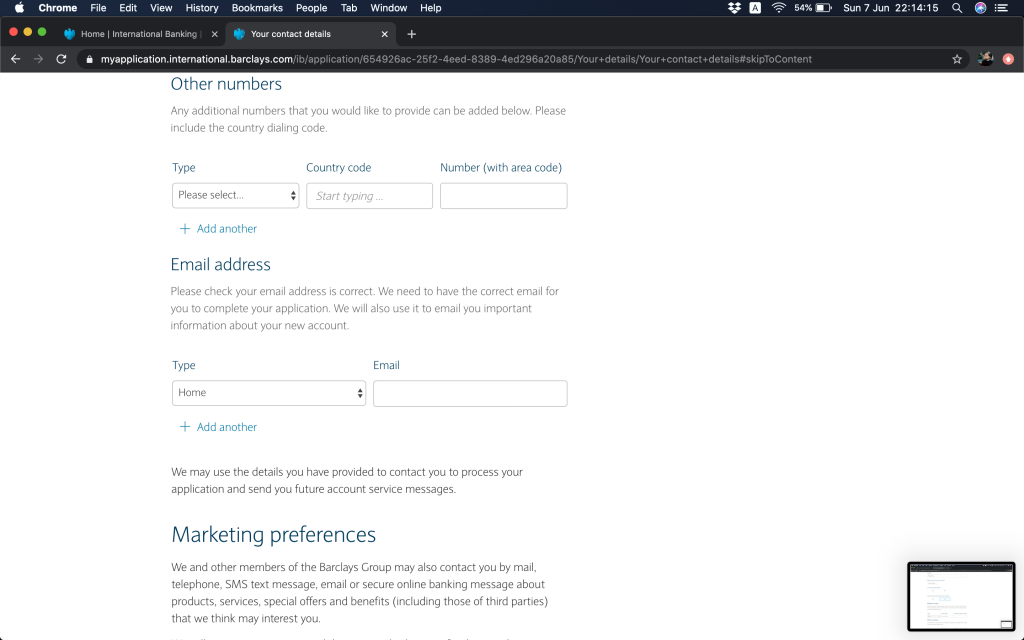Open Siri from the menu bar

point(980,8)
